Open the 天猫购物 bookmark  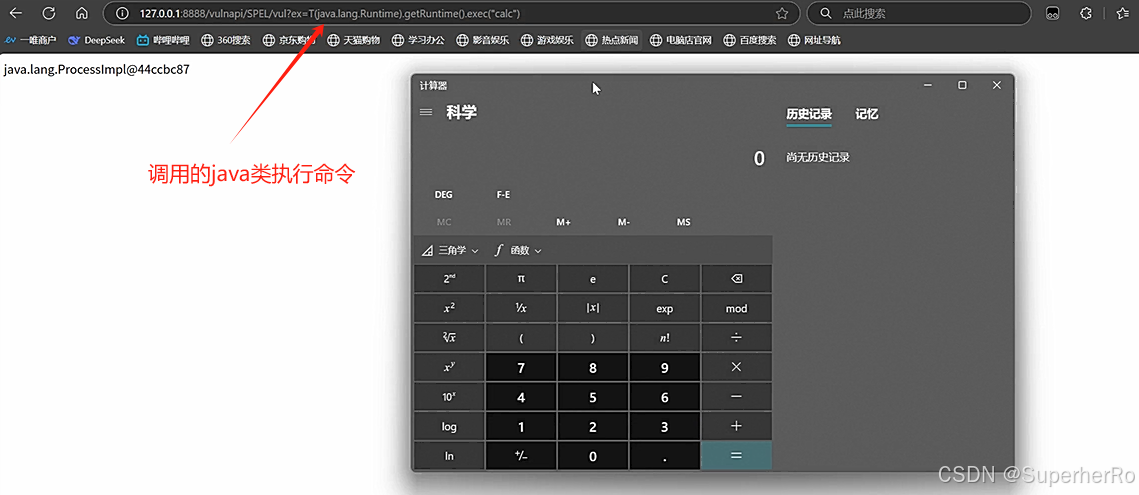tap(353, 40)
